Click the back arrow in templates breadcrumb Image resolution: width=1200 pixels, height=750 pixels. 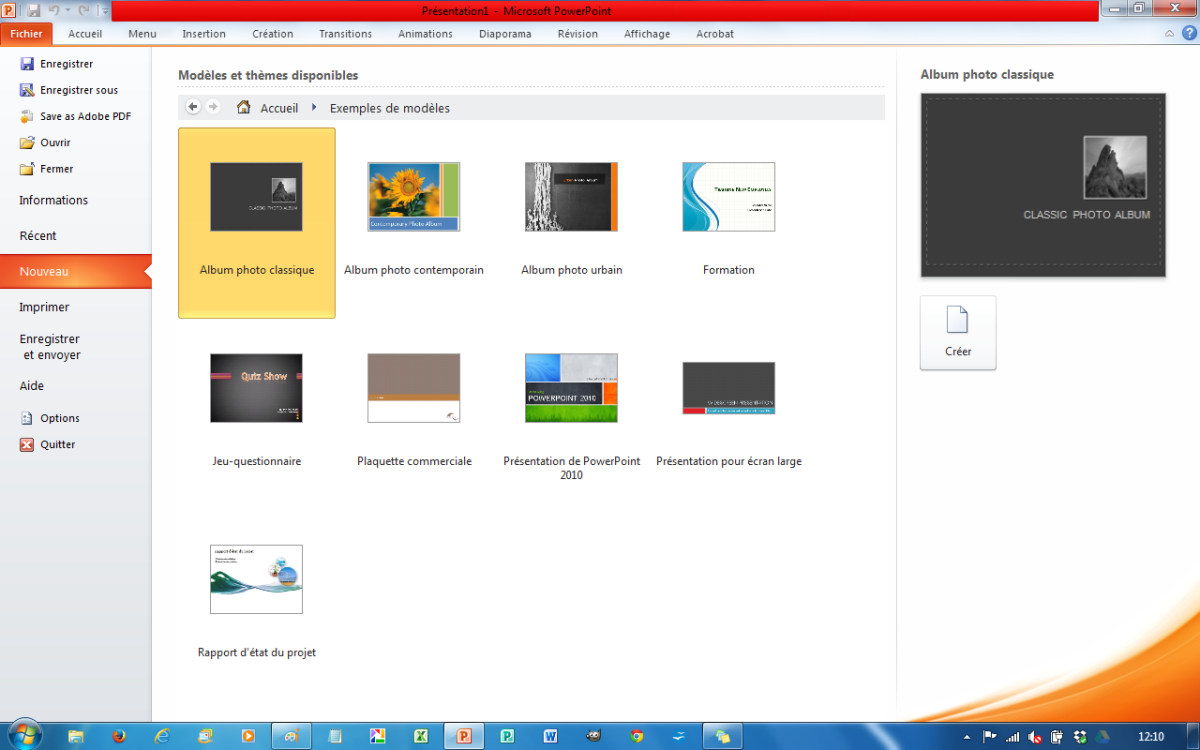click(x=193, y=107)
